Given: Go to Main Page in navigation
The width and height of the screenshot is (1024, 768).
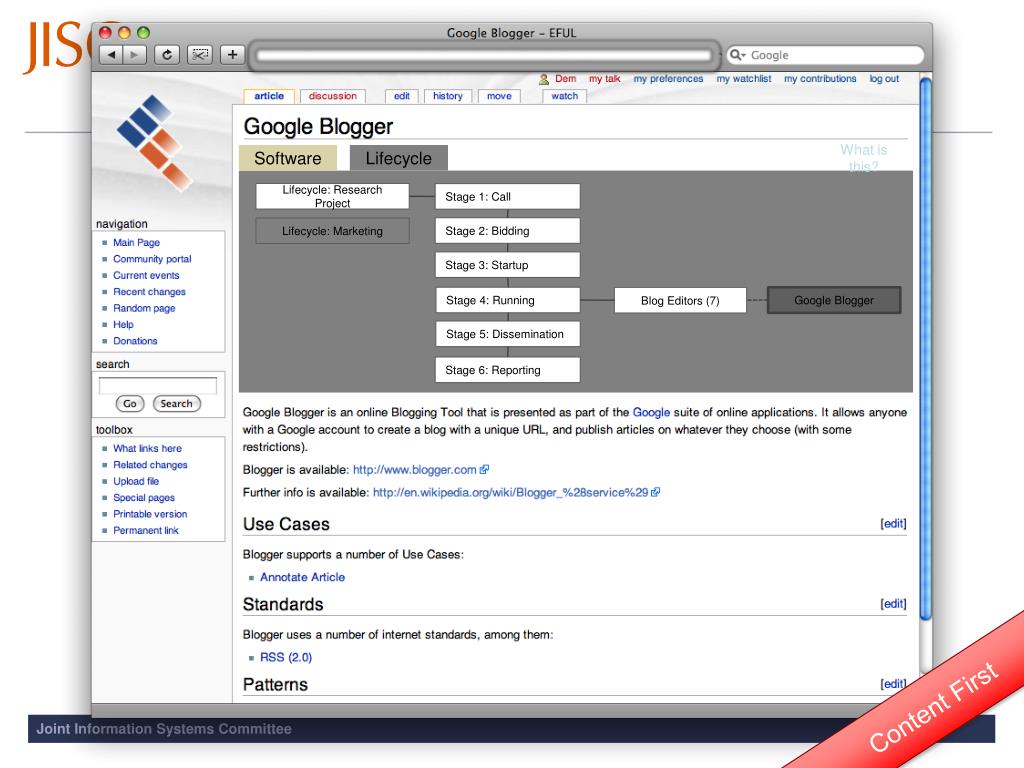Looking at the screenshot, I should 136,242.
